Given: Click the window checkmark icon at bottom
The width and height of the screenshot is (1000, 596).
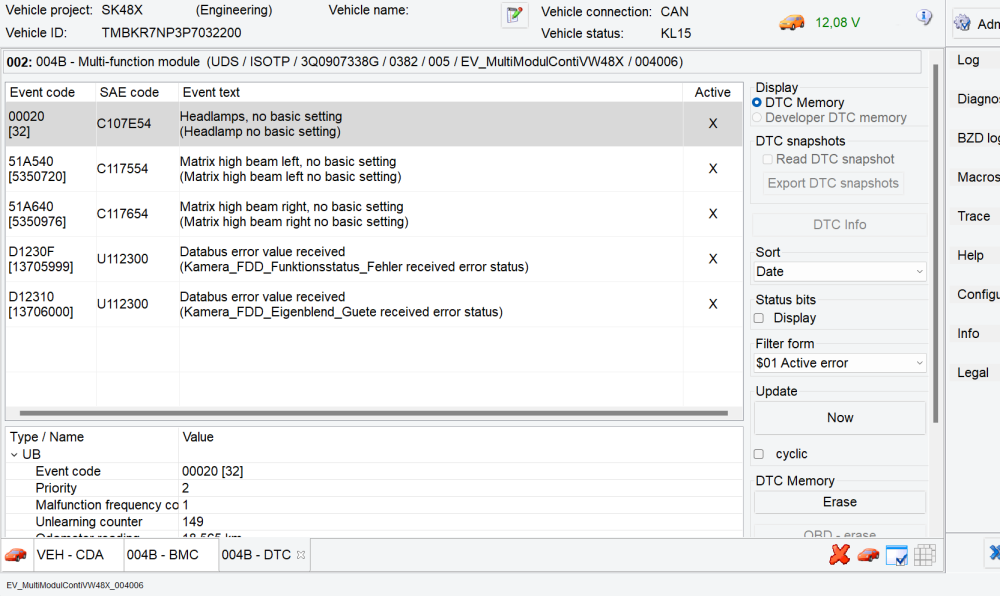Looking at the screenshot, I should click(x=896, y=555).
